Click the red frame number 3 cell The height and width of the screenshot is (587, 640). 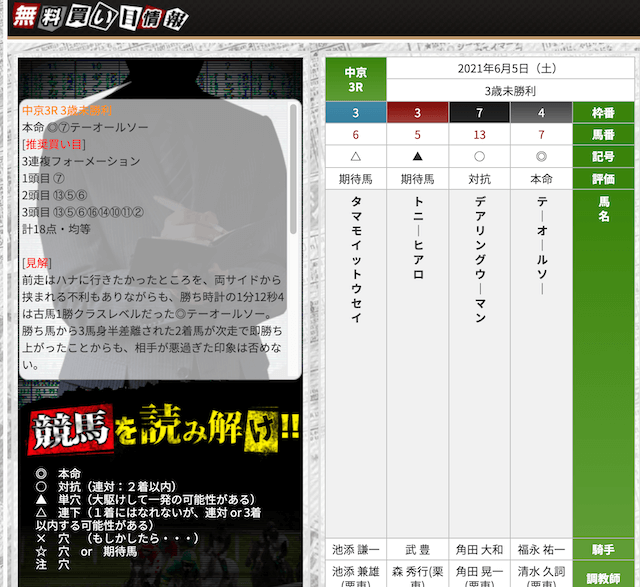tap(417, 113)
